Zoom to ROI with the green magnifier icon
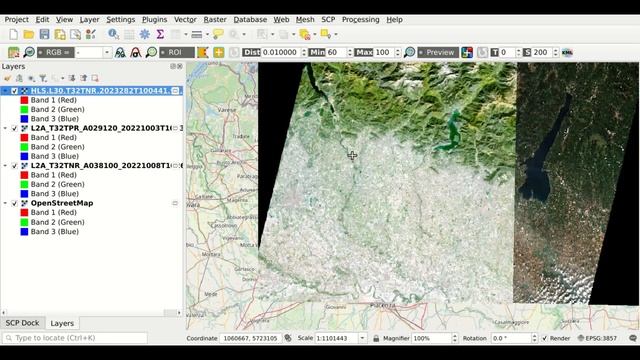The height and width of the screenshot is (360, 640). [151, 52]
